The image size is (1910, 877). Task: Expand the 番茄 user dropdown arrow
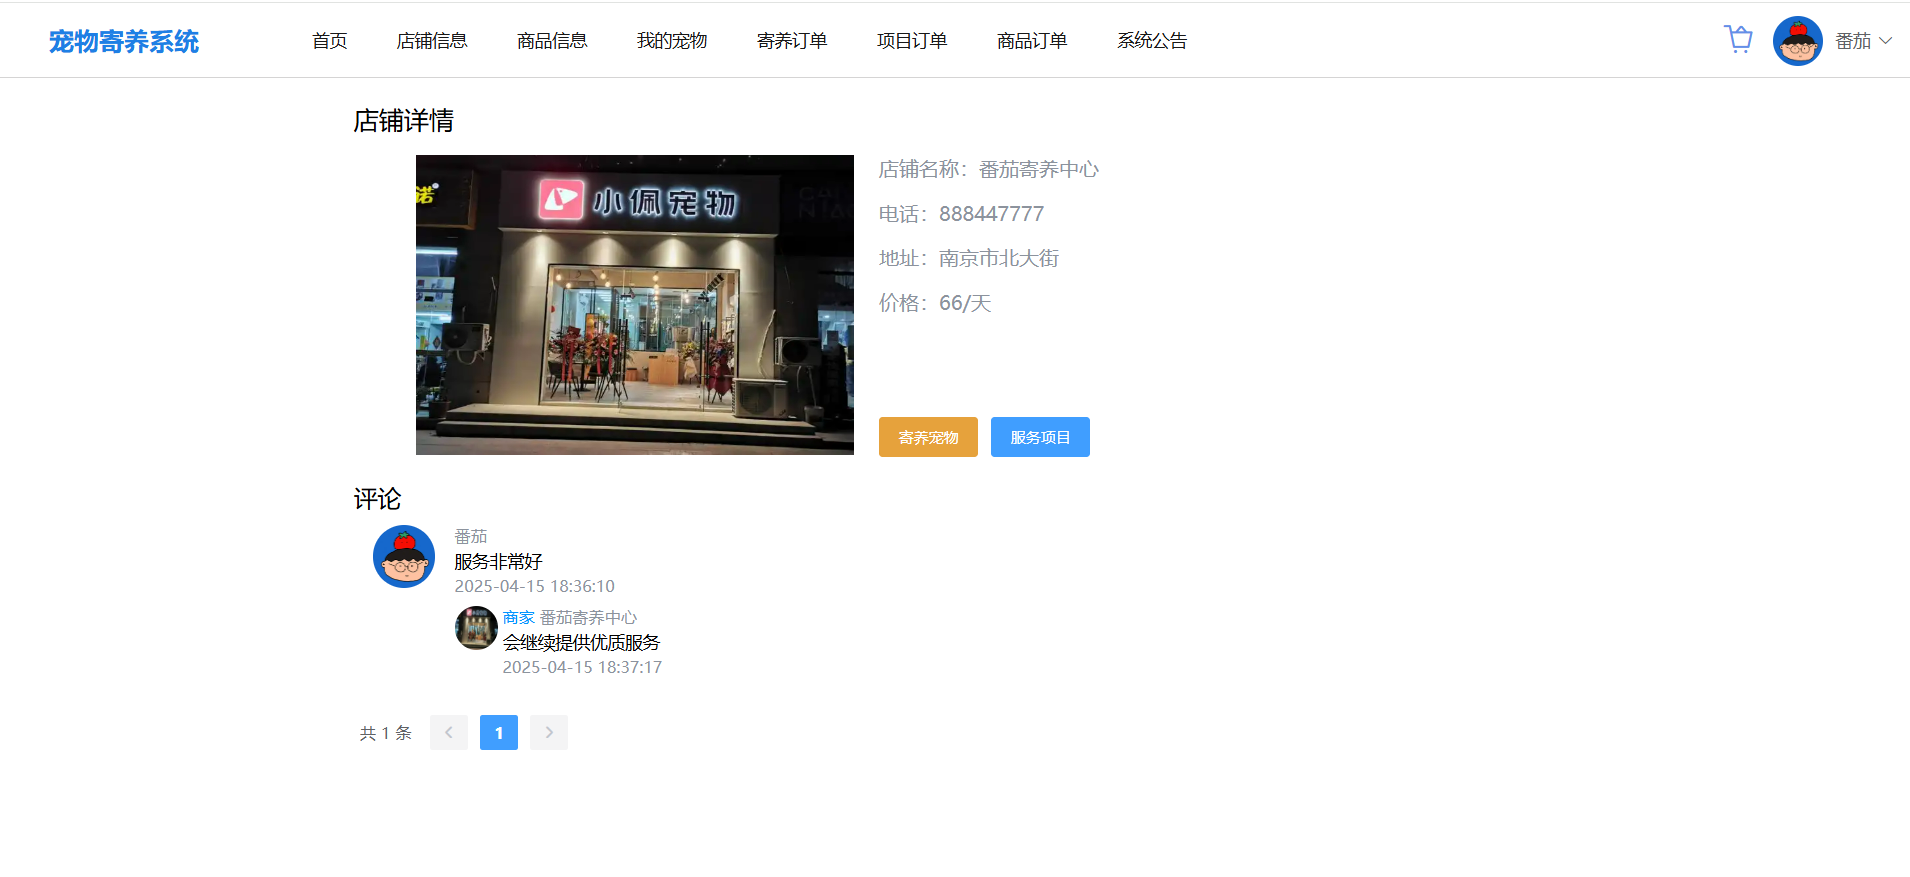[x=1885, y=41]
